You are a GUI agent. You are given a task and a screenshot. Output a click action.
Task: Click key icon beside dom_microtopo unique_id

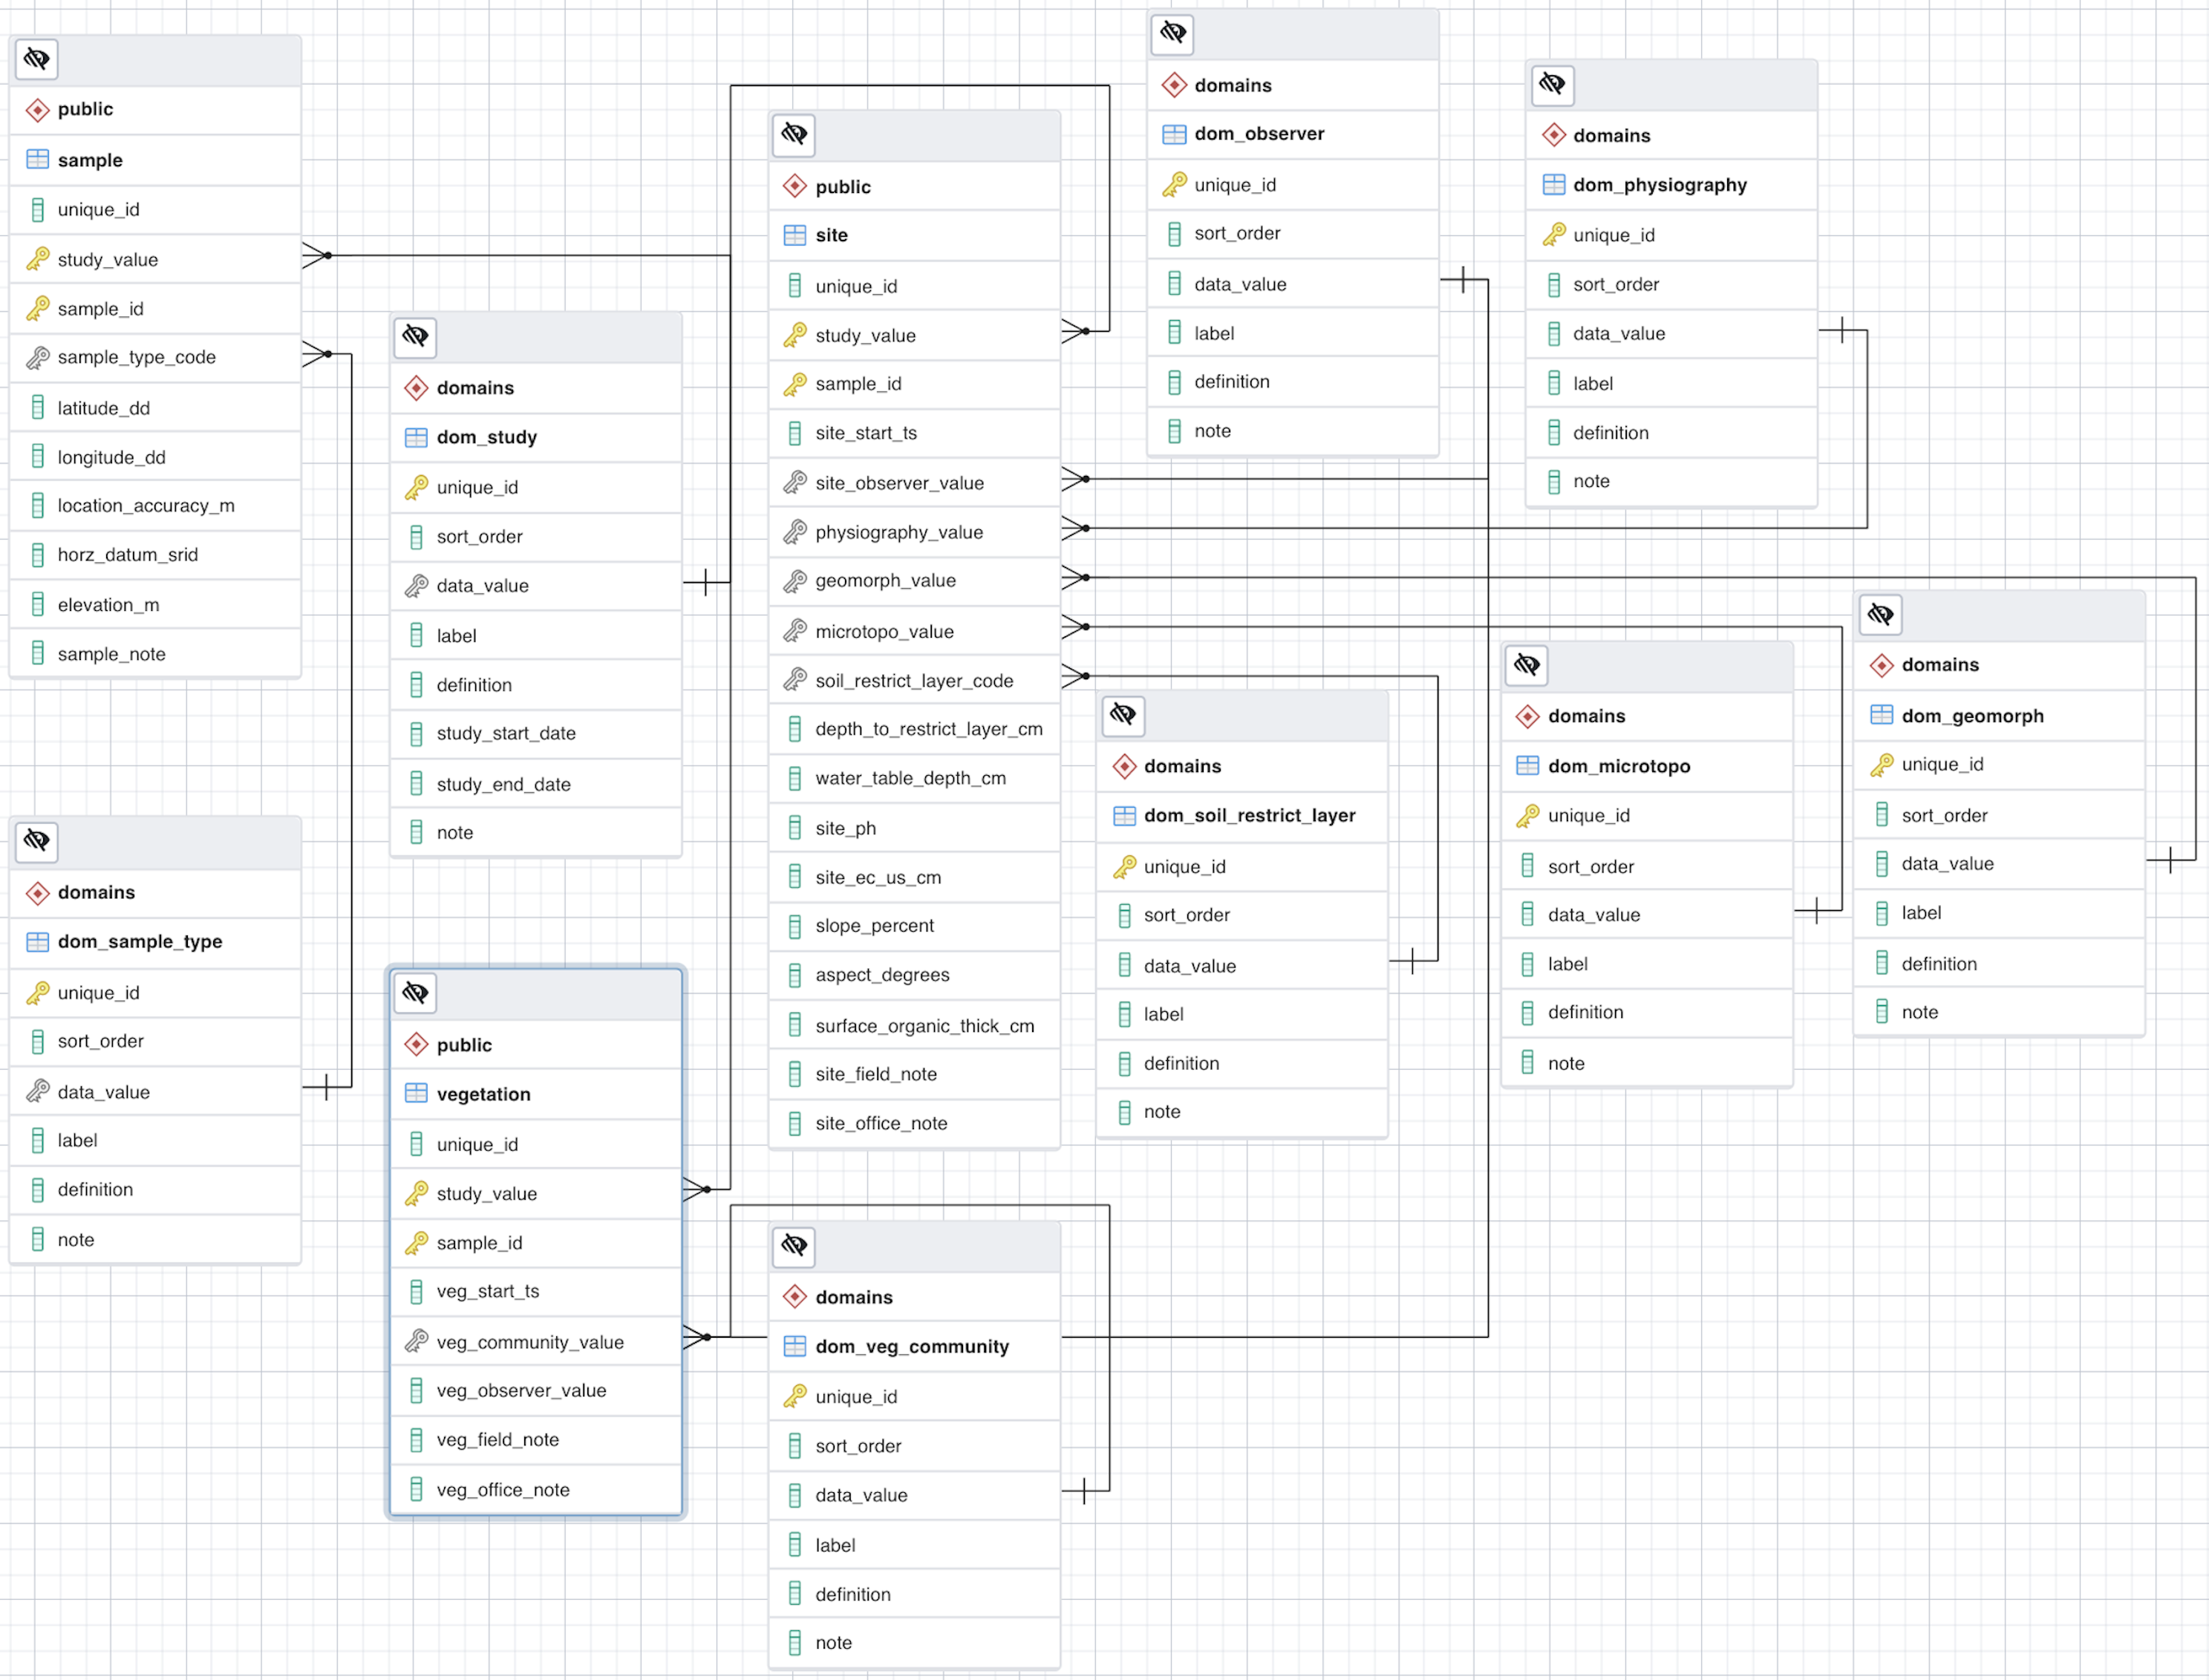(x=1527, y=817)
